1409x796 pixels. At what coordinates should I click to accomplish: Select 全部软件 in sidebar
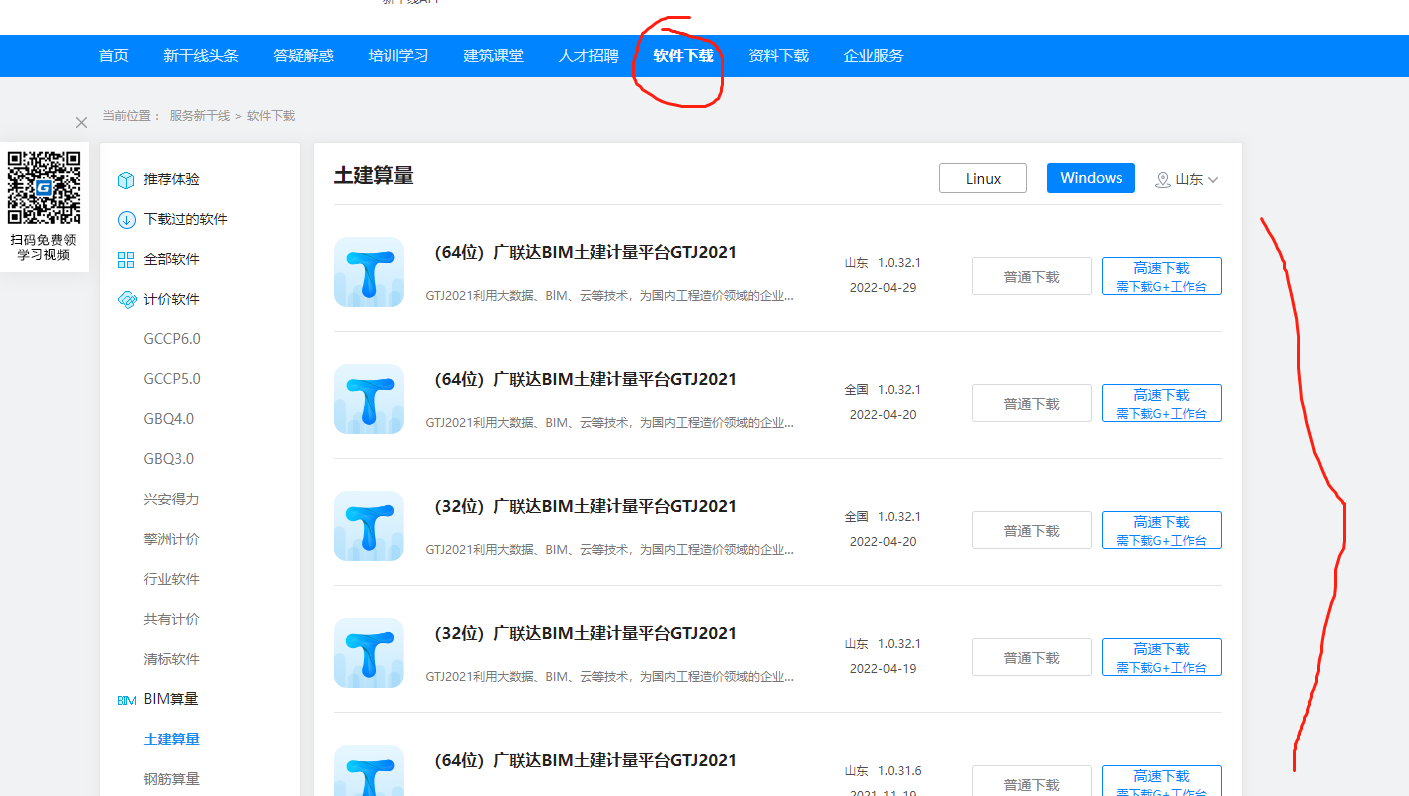point(172,260)
